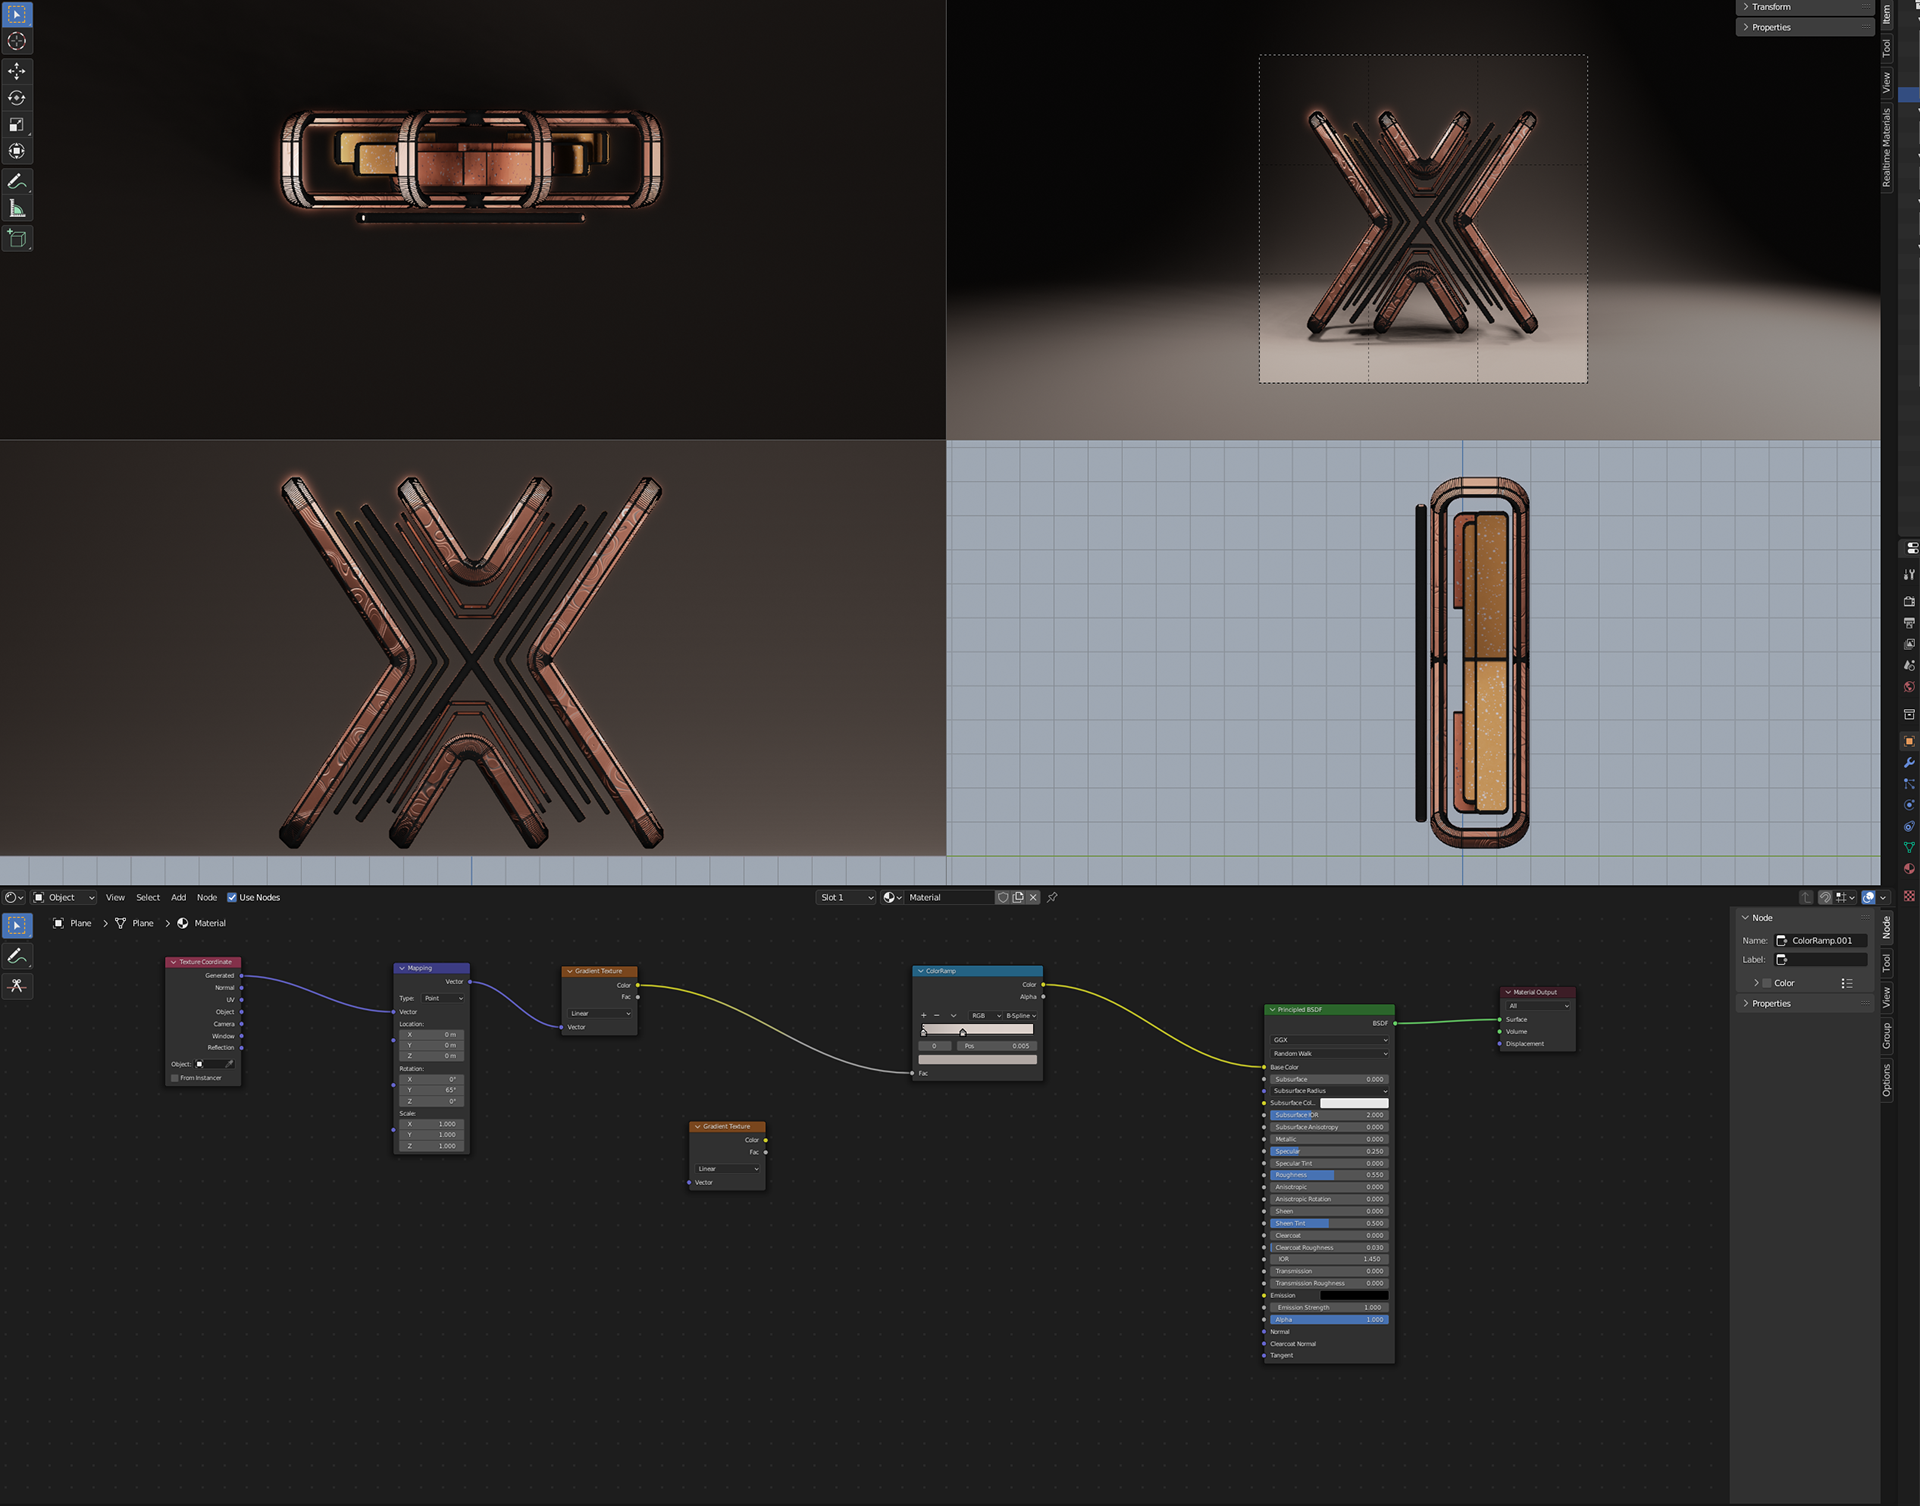The image size is (1920, 1506).
Task: Select the Move tool in viewport toolbar
Action: coord(17,71)
